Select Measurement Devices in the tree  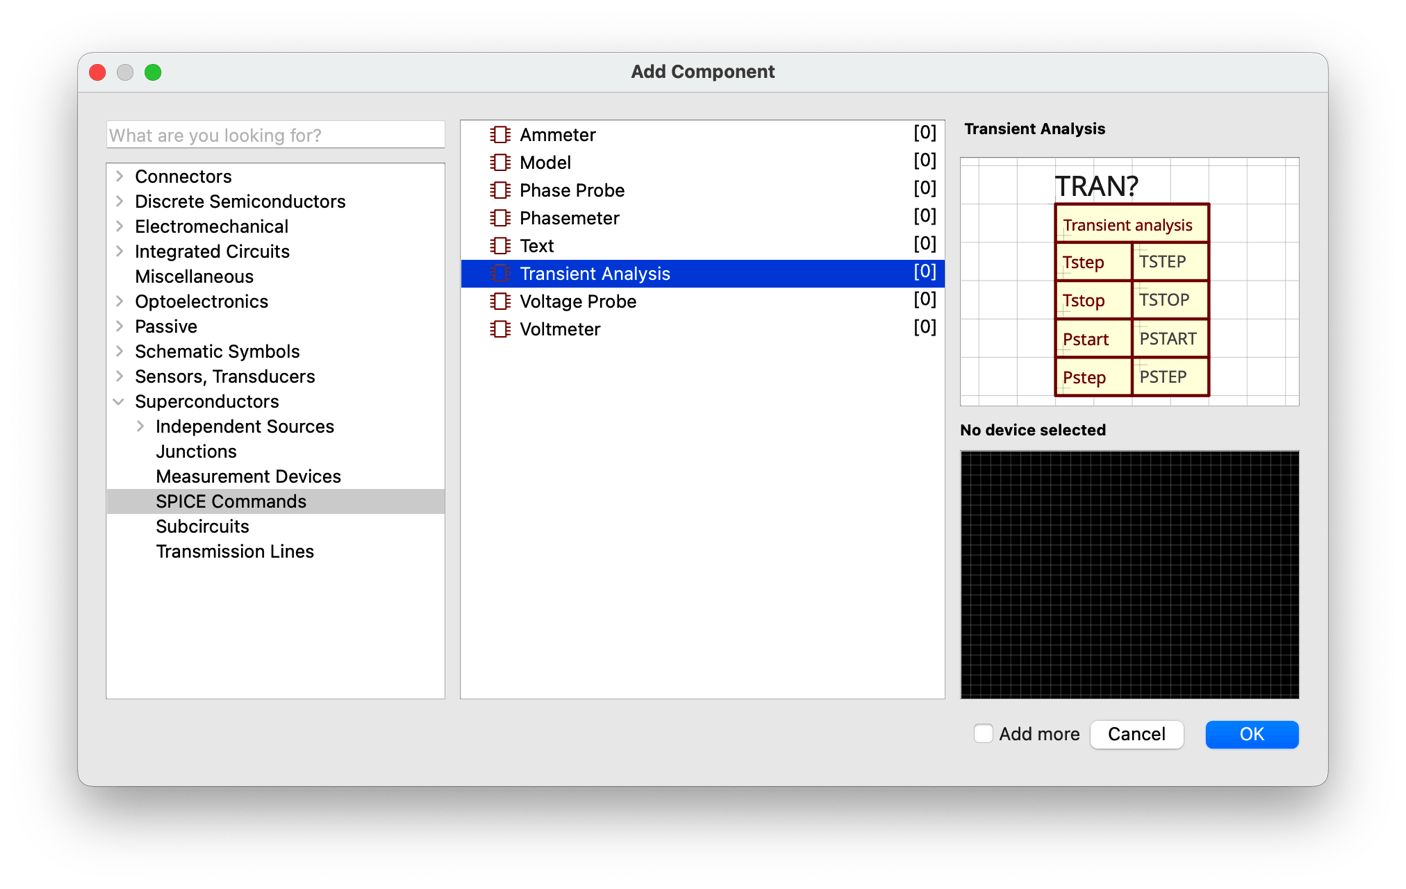[248, 476]
